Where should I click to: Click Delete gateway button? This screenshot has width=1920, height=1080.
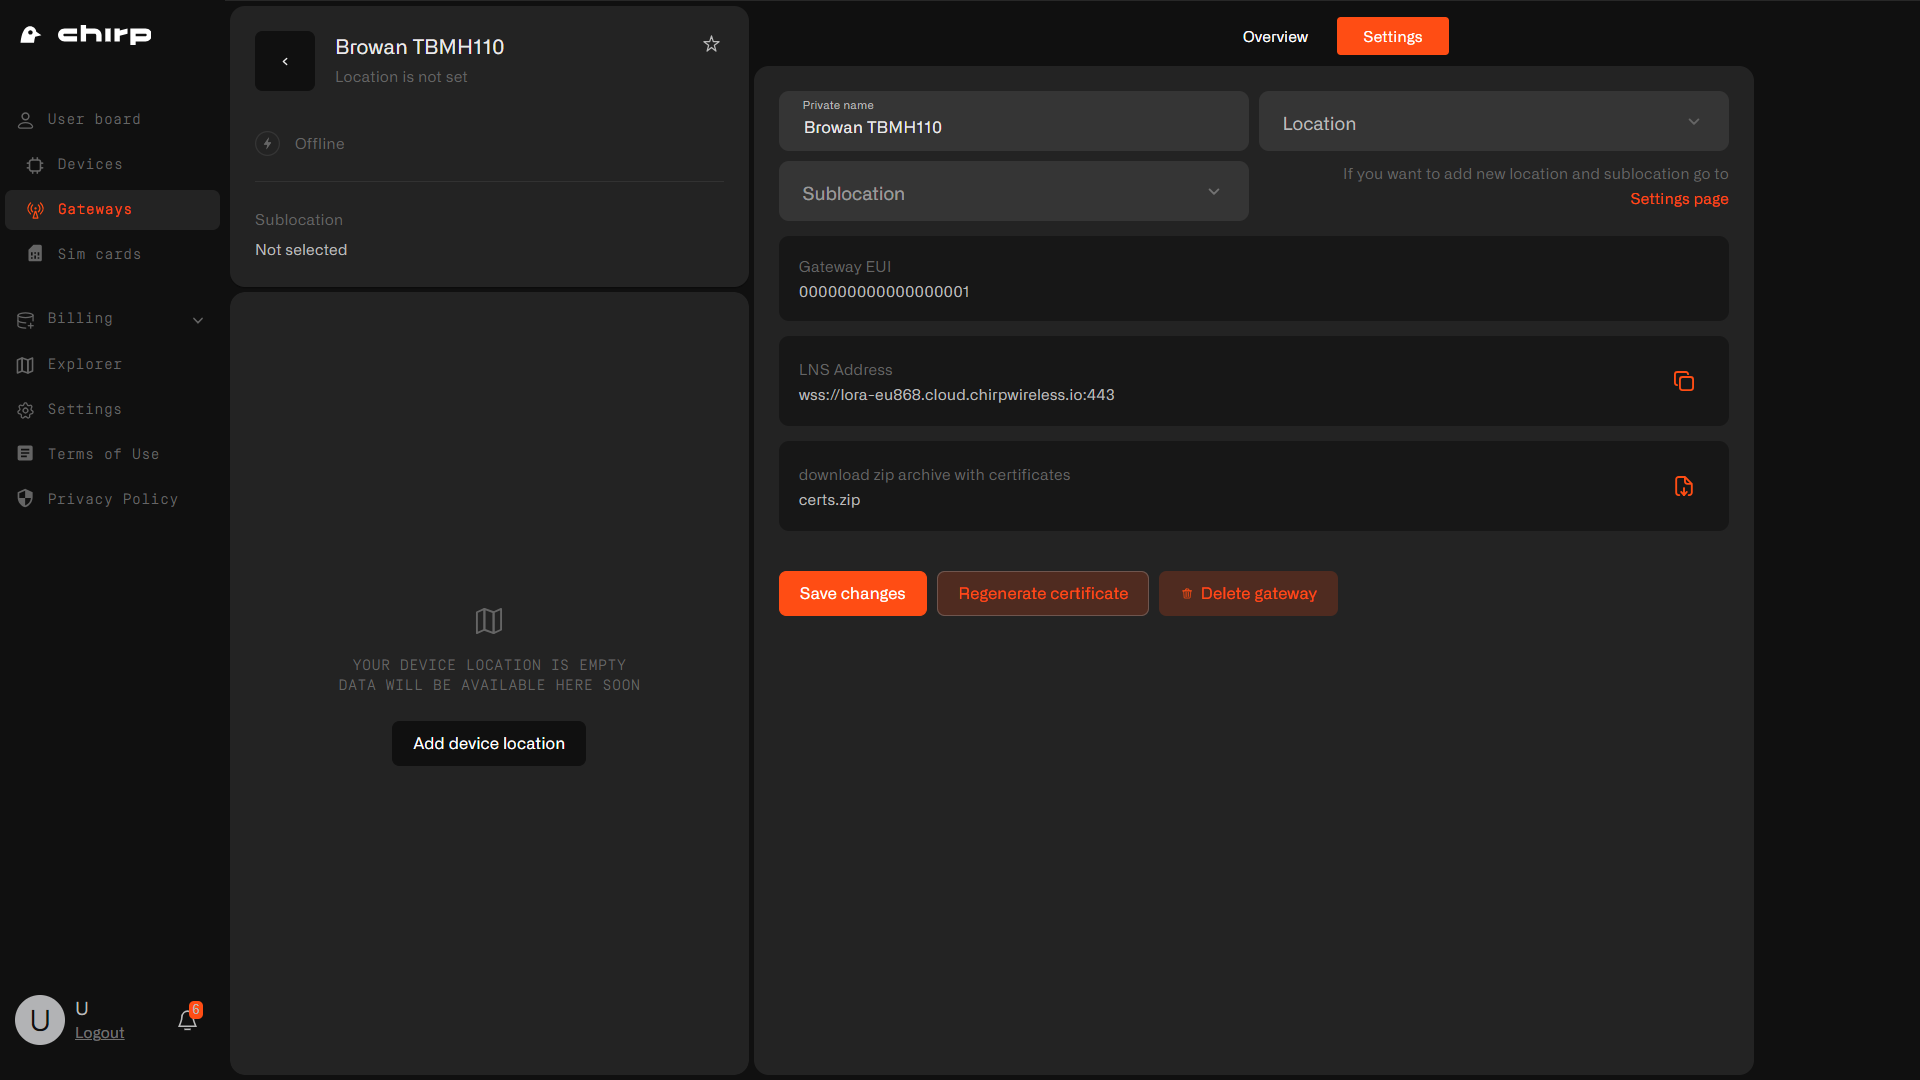coord(1248,594)
